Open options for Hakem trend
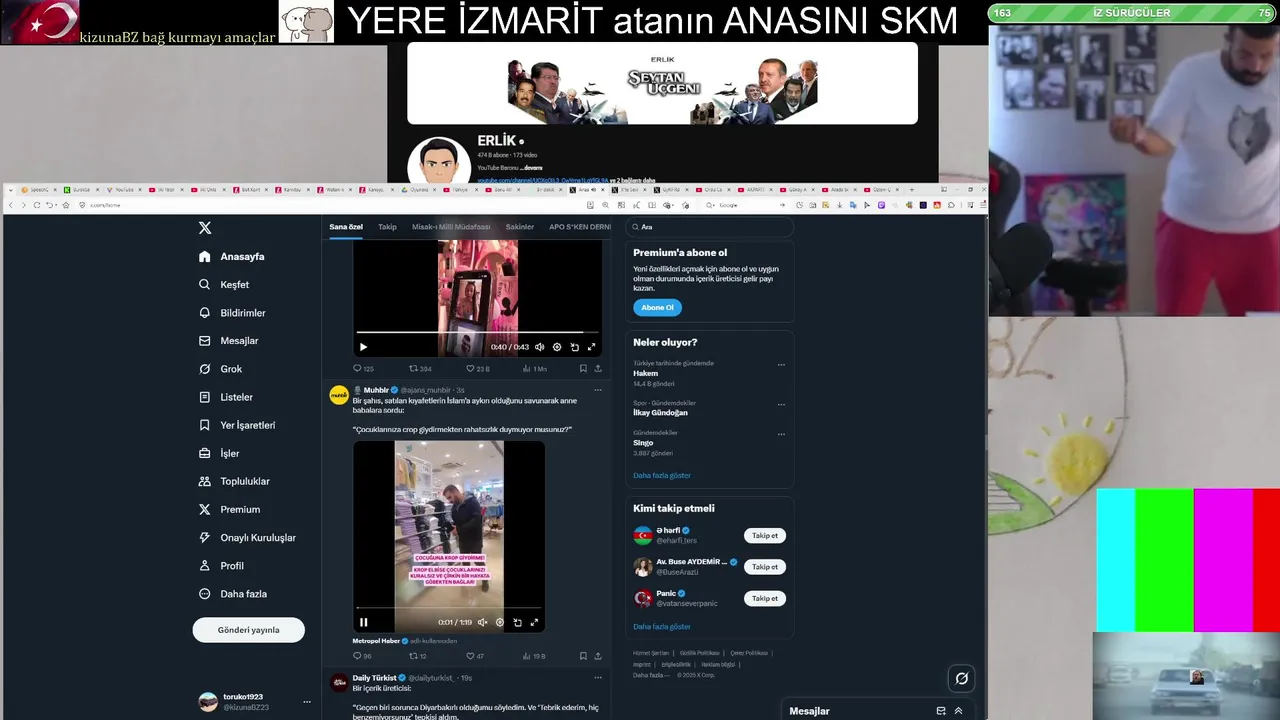Viewport: 1280px width, 720px height. coord(781,365)
